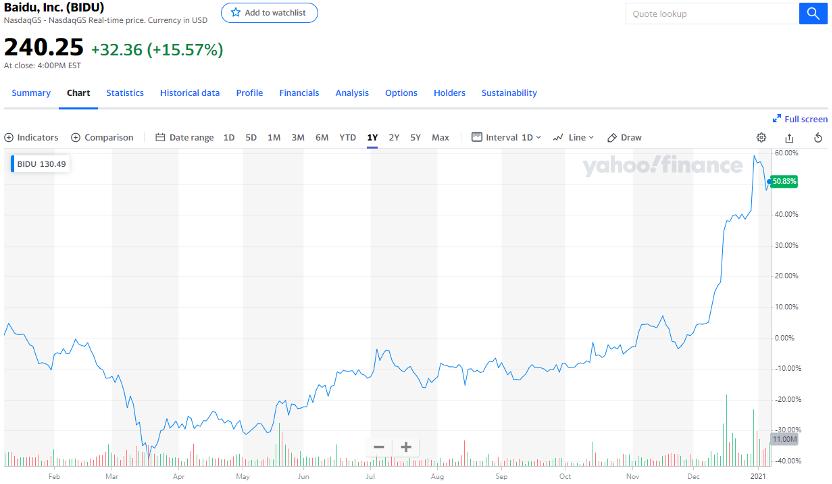The height and width of the screenshot is (484, 832).
Task: Open the Line chart type dropdown
Action: (x=574, y=138)
